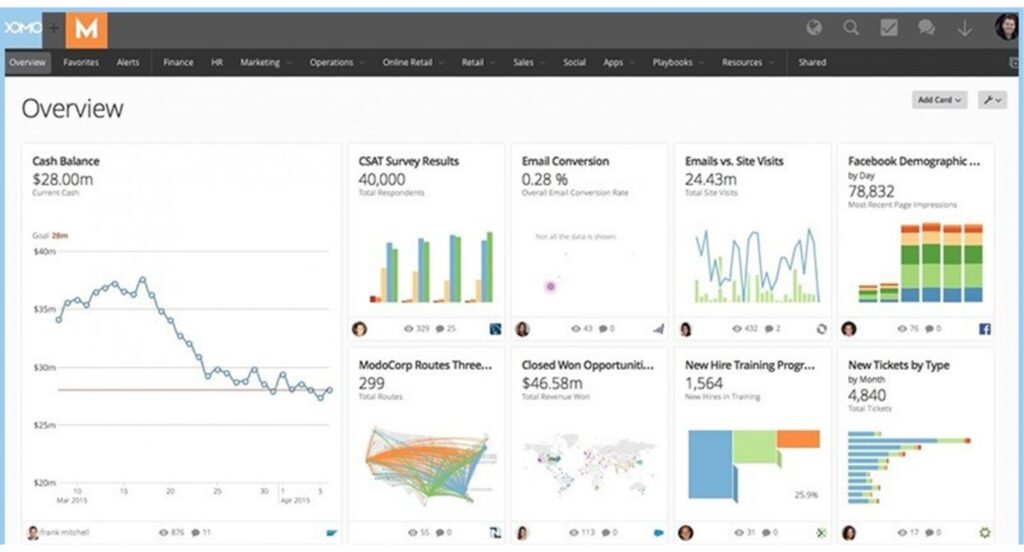Click the orange M logo tile
Image resolution: width=1024 pixels, height=552 pixels.
[86, 29]
